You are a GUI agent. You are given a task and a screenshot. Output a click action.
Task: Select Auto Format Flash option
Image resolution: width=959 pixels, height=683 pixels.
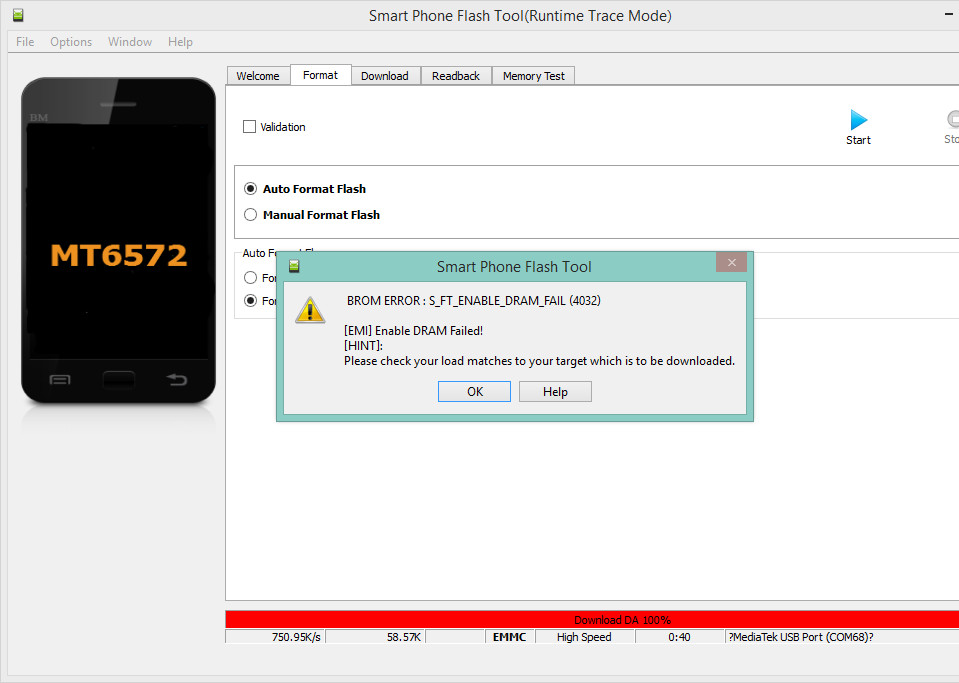pos(250,189)
